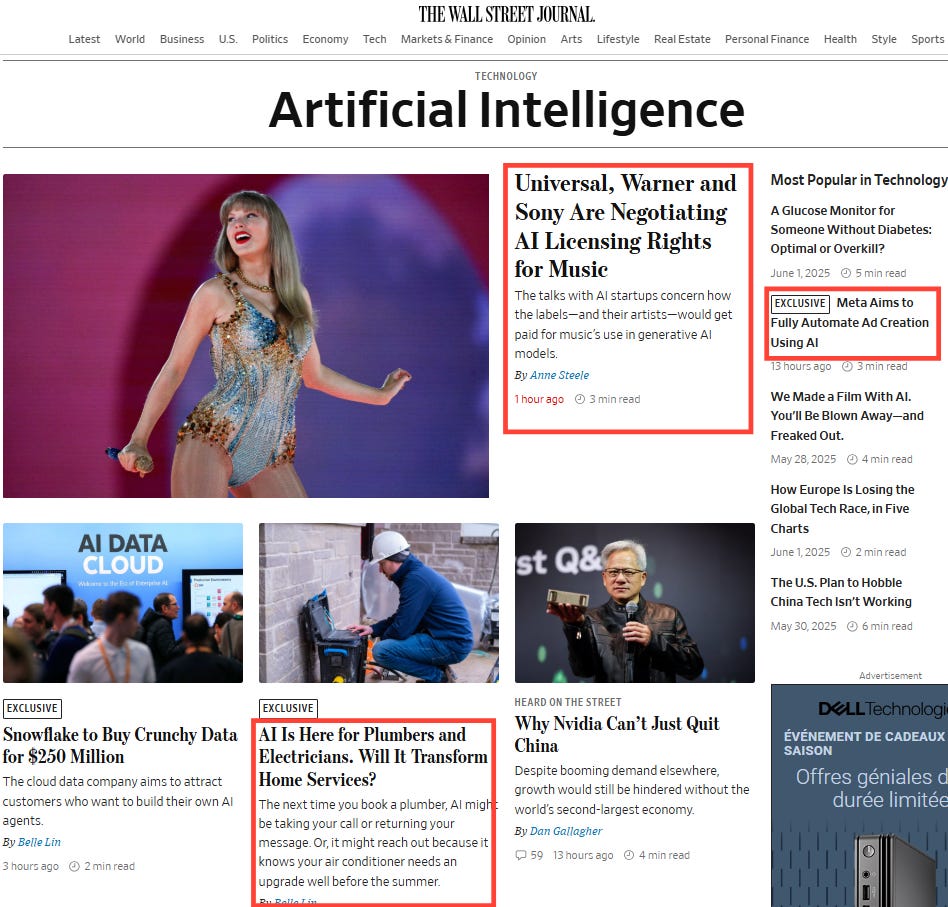This screenshot has width=948, height=907.
Task: Click the '1 hour ago' timestamp
Action: pos(539,399)
